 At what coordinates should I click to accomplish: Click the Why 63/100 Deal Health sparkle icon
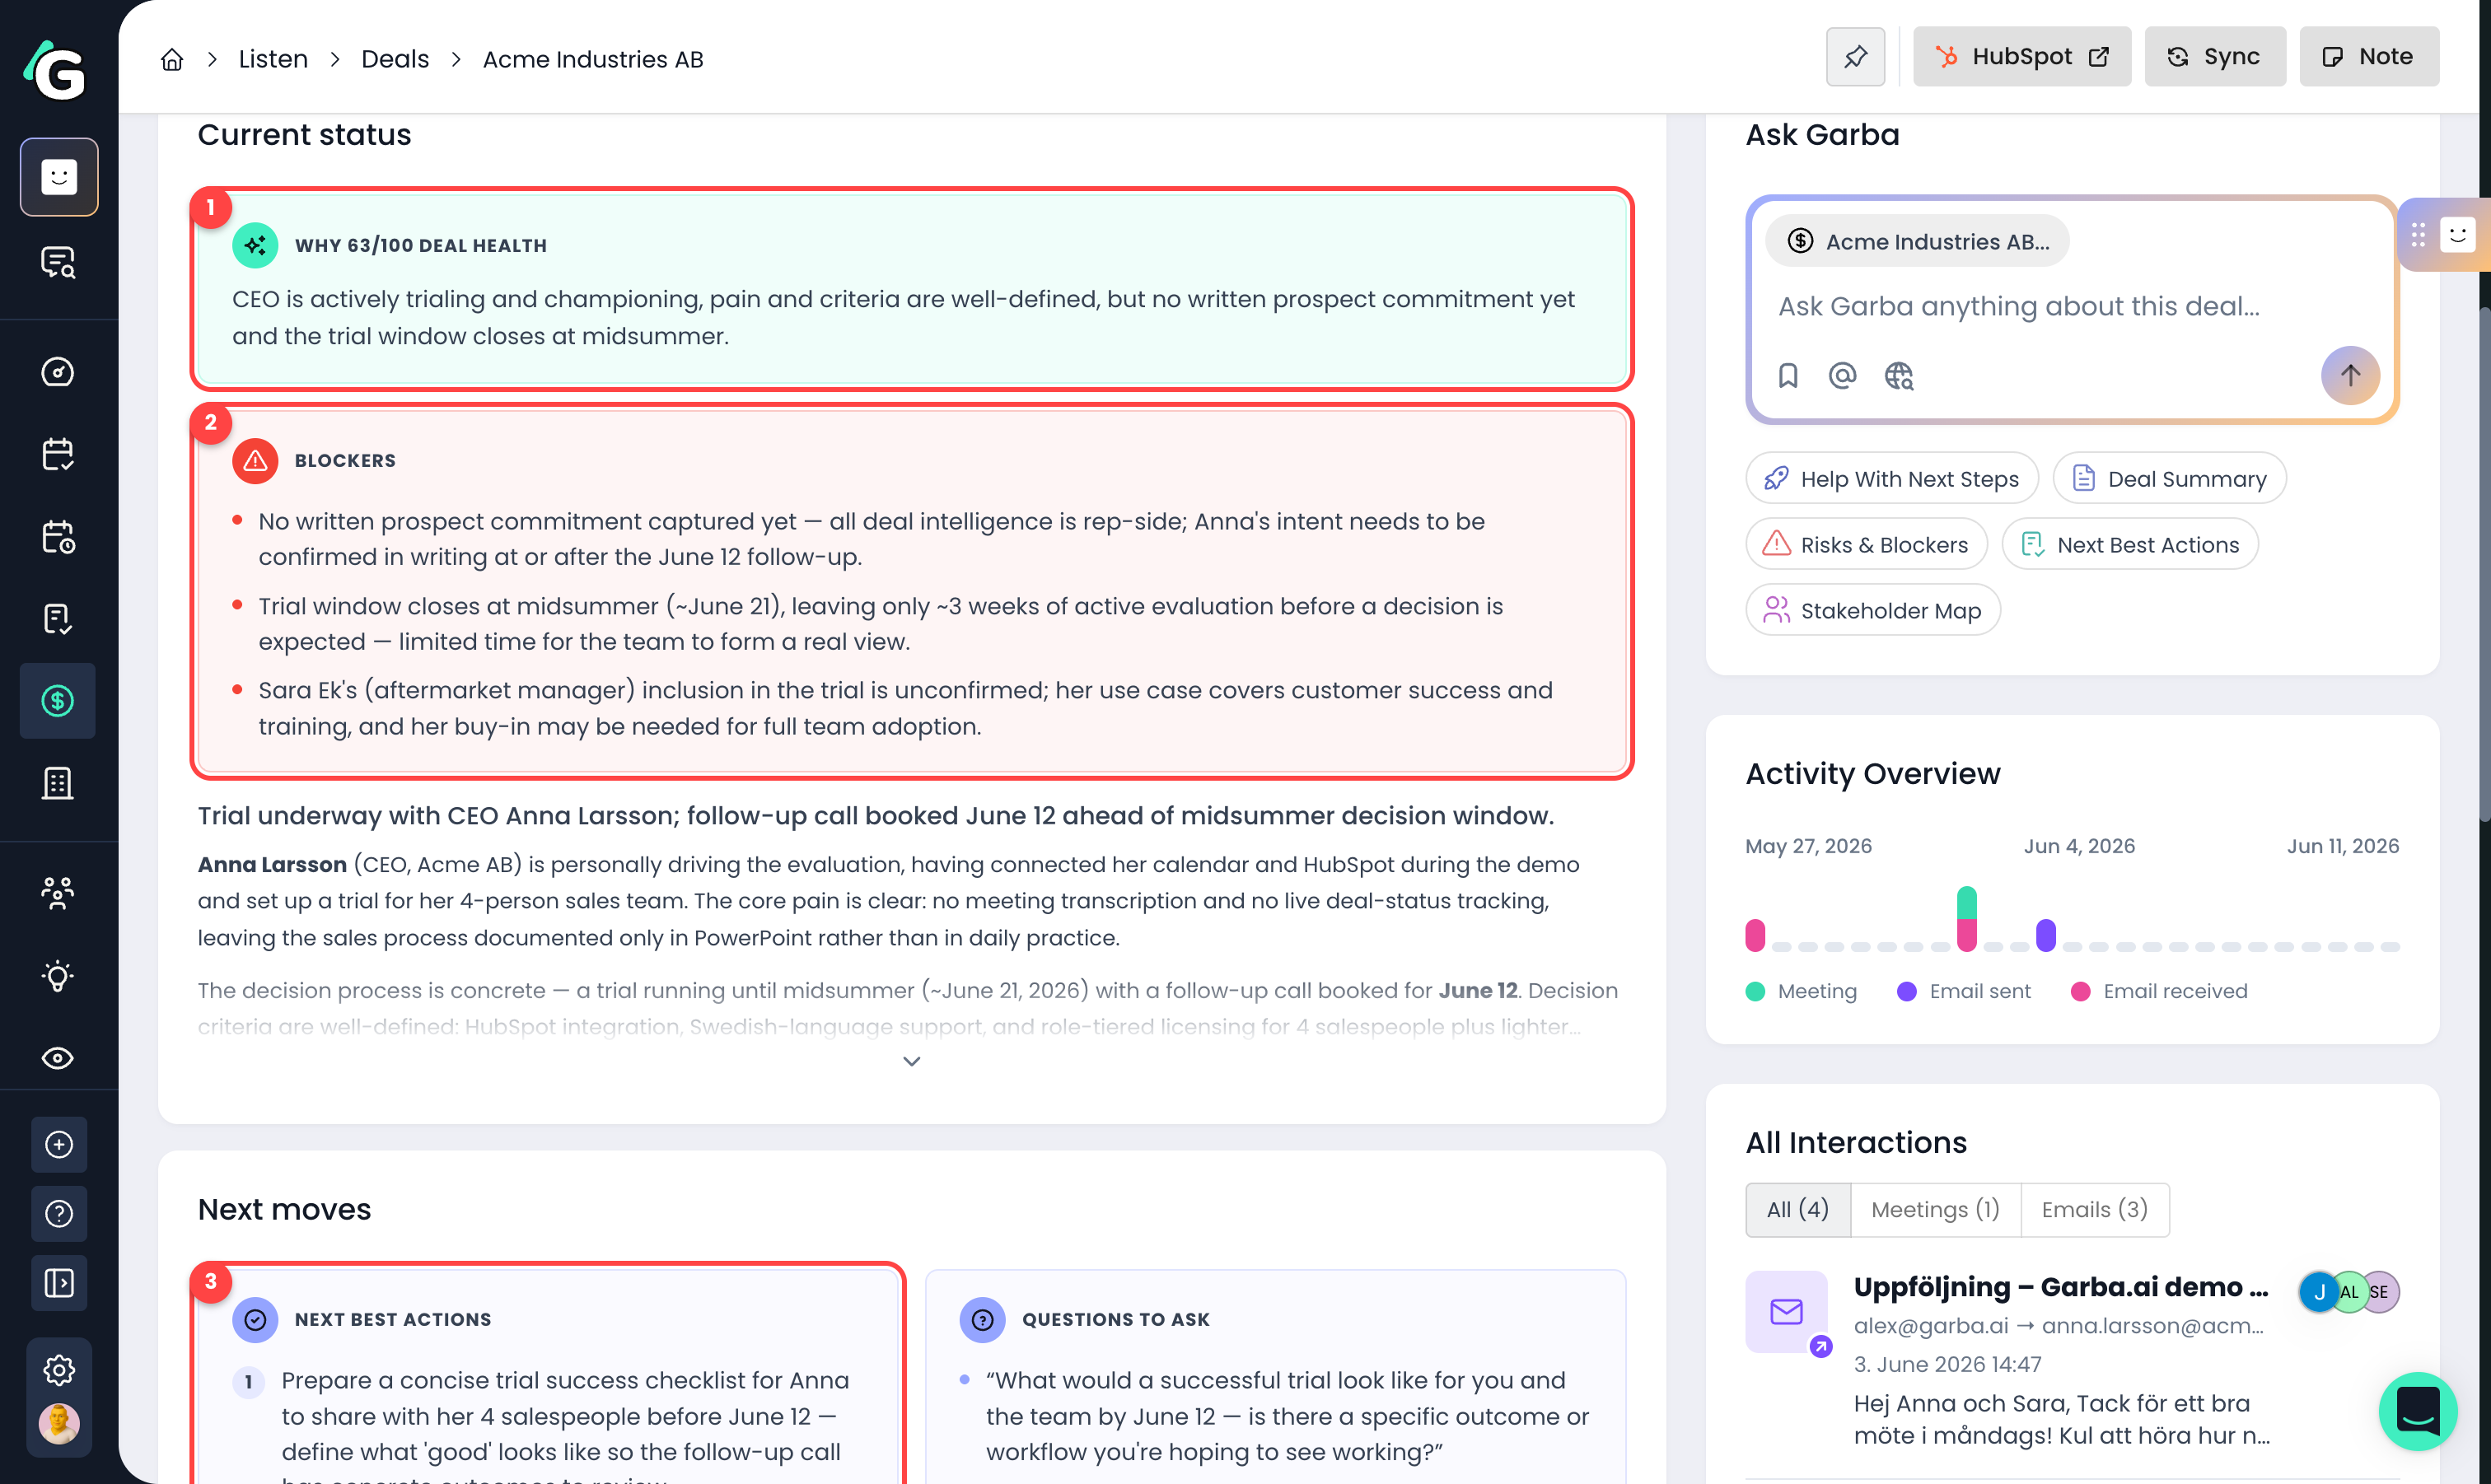[255, 245]
